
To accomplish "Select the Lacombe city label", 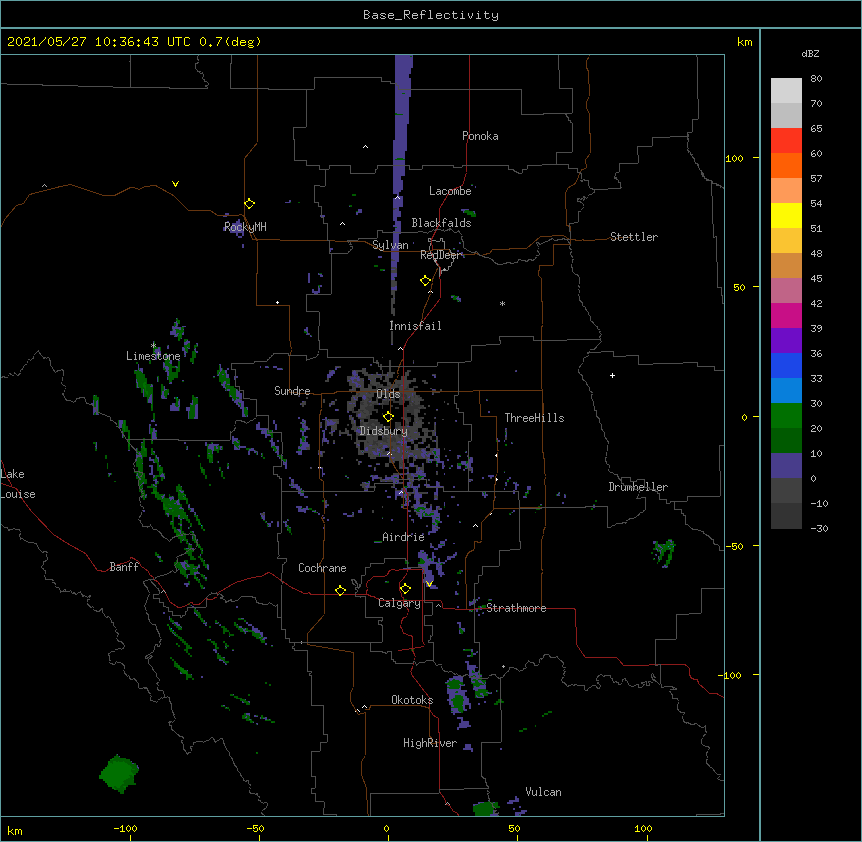I will pos(450,191).
